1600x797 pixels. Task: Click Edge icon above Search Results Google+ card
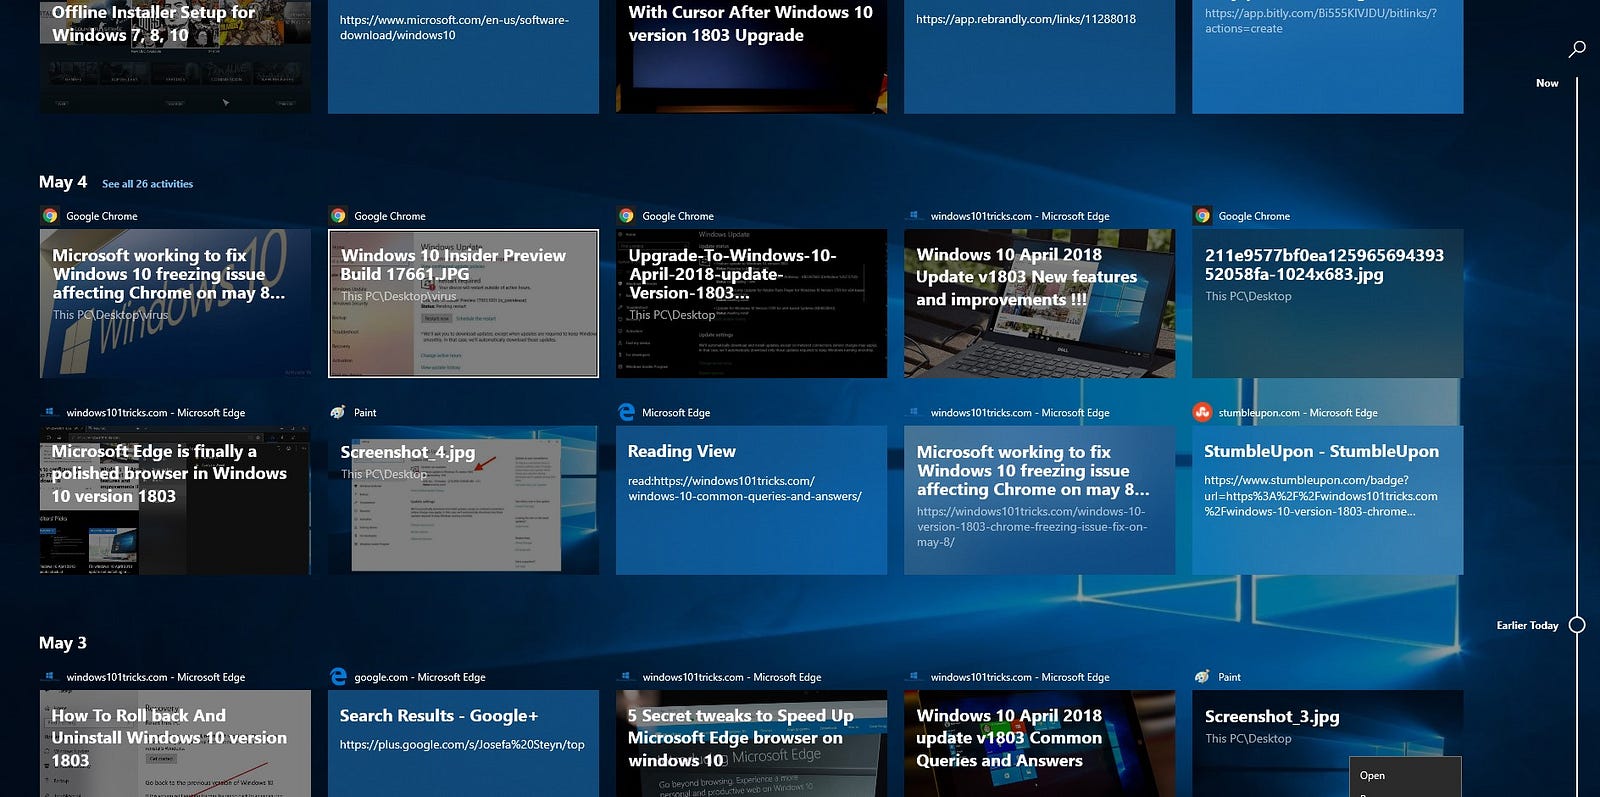338,677
